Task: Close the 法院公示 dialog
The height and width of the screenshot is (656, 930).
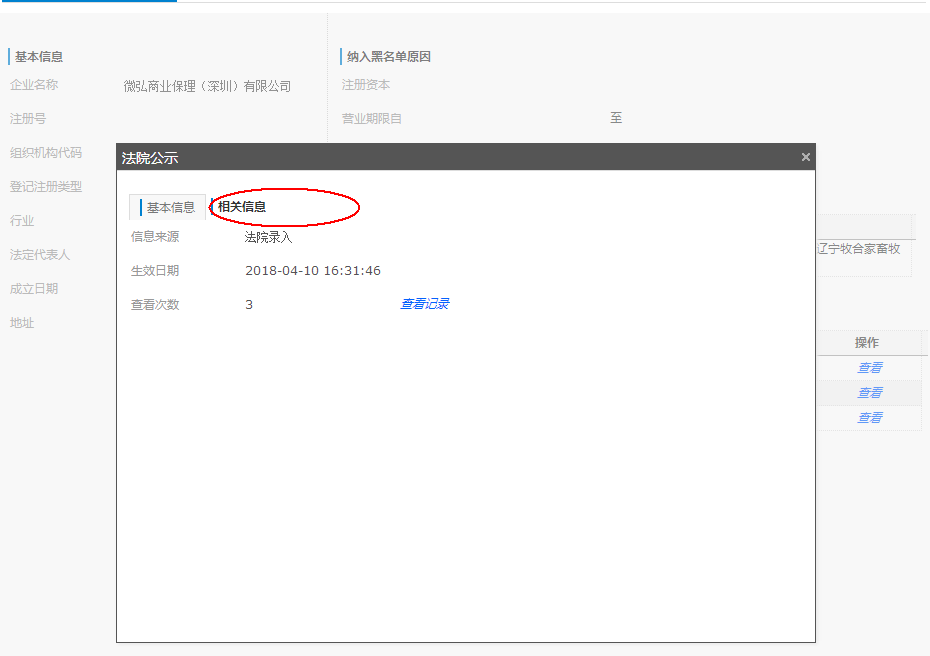Action: [806, 157]
